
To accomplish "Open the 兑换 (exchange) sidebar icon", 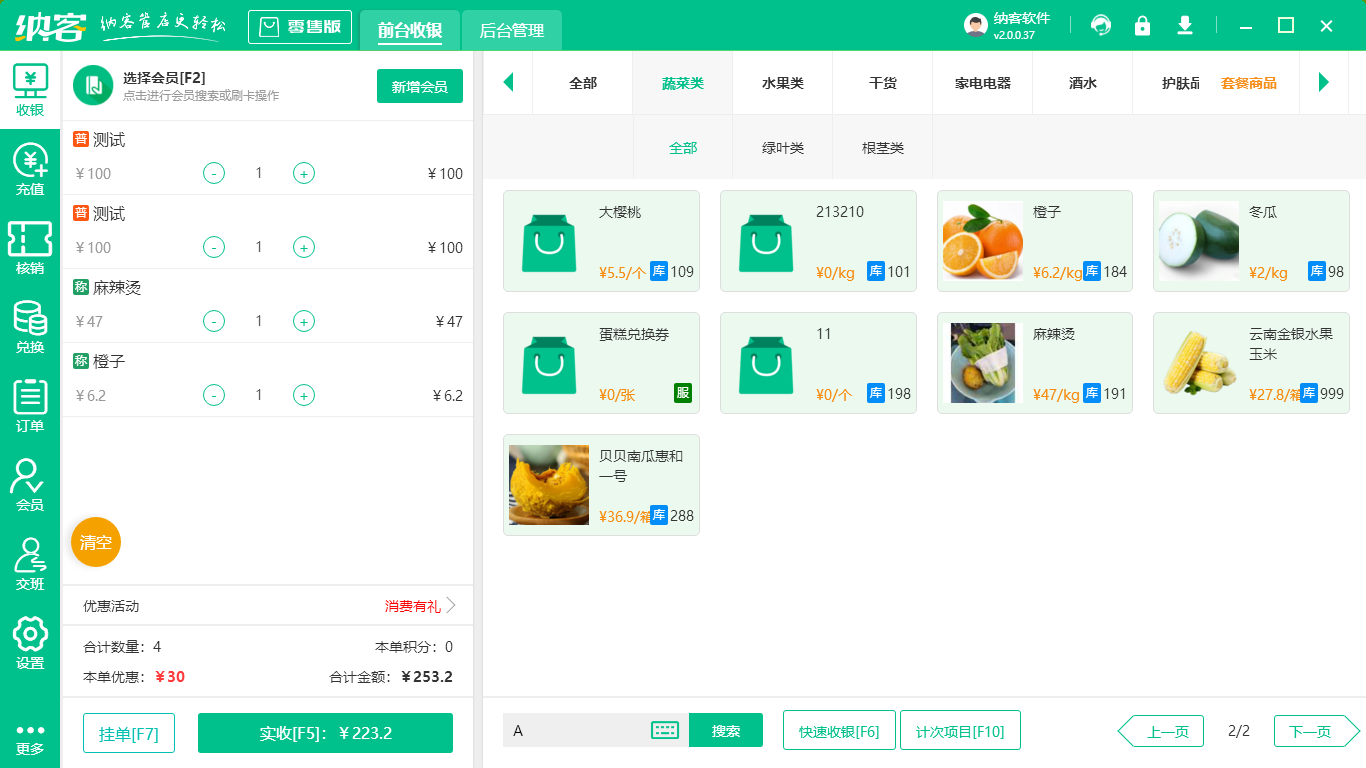I will [x=30, y=322].
